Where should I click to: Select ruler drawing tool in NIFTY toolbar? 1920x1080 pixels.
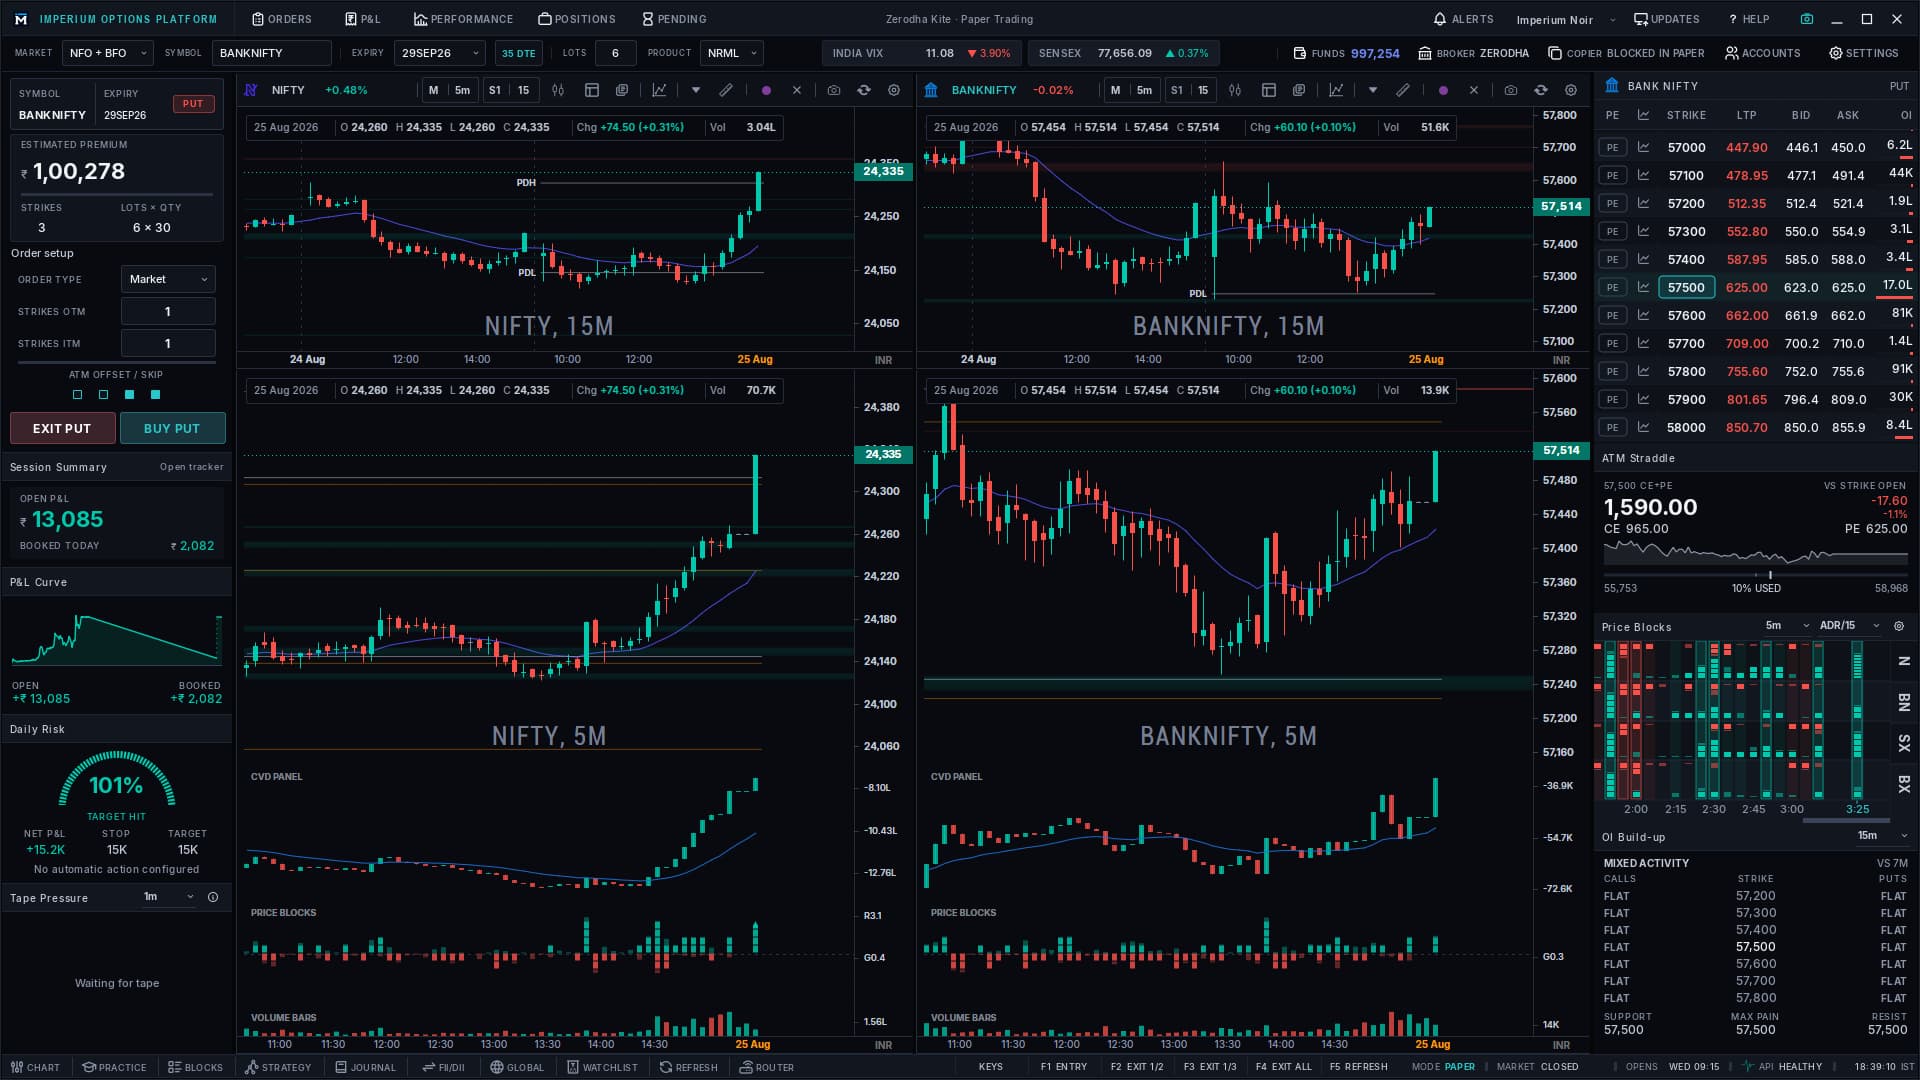pyautogui.click(x=726, y=90)
